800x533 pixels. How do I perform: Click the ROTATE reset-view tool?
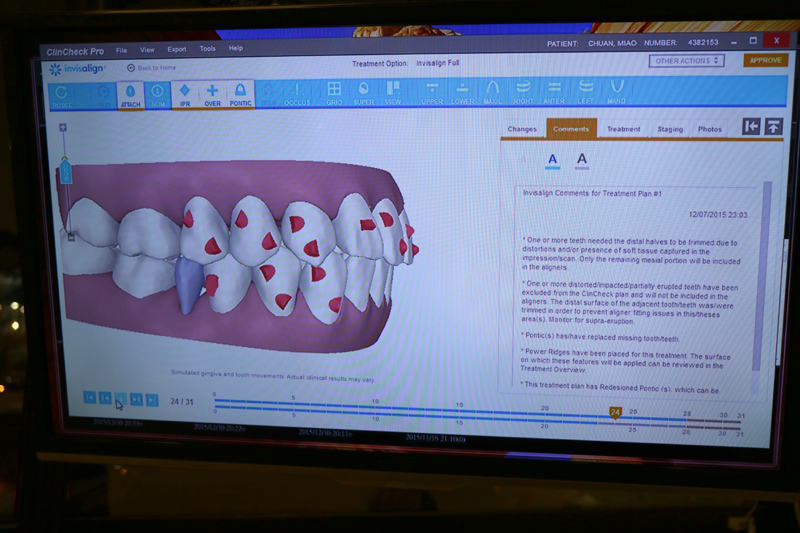pyautogui.click(x=62, y=96)
